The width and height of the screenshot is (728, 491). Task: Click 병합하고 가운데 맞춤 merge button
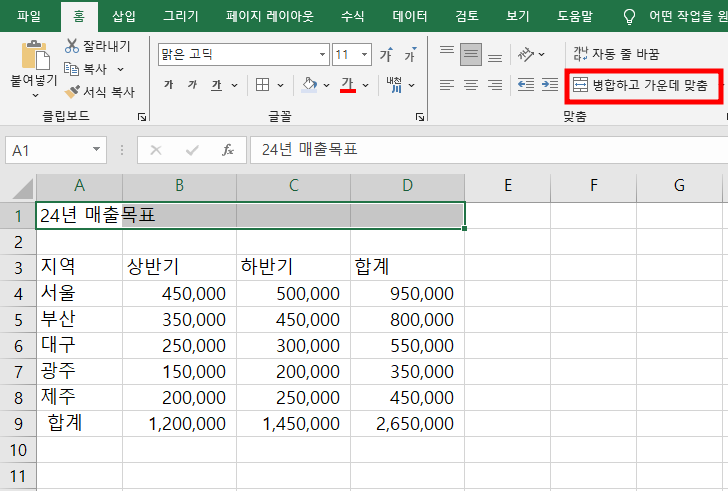(x=641, y=85)
